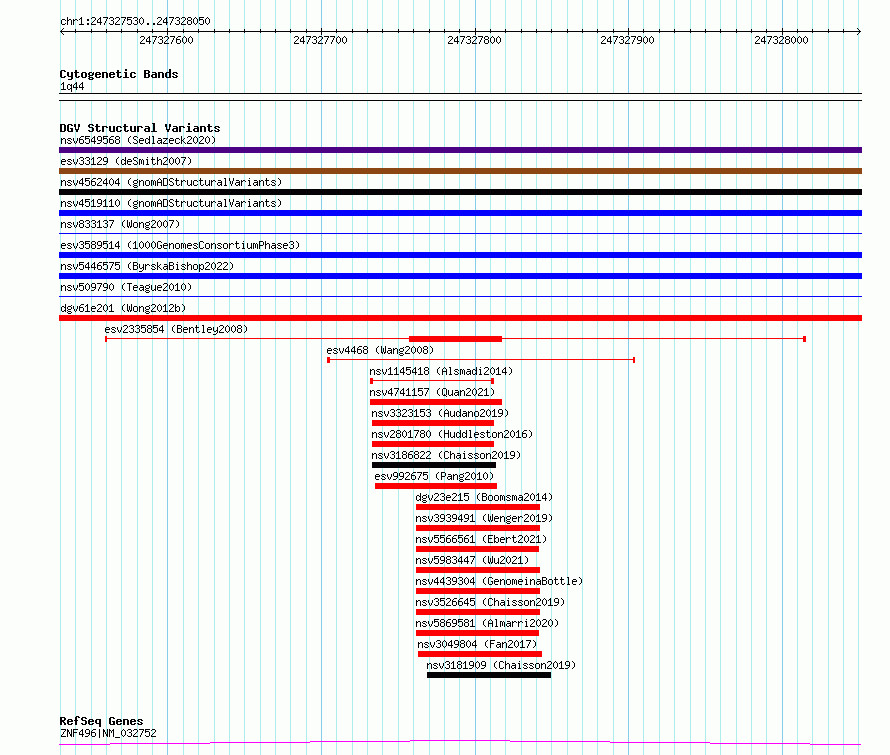Click the thick red esv2335854 segment
The height and width of the screenshot is (755, 890).
tap(455, 339)
